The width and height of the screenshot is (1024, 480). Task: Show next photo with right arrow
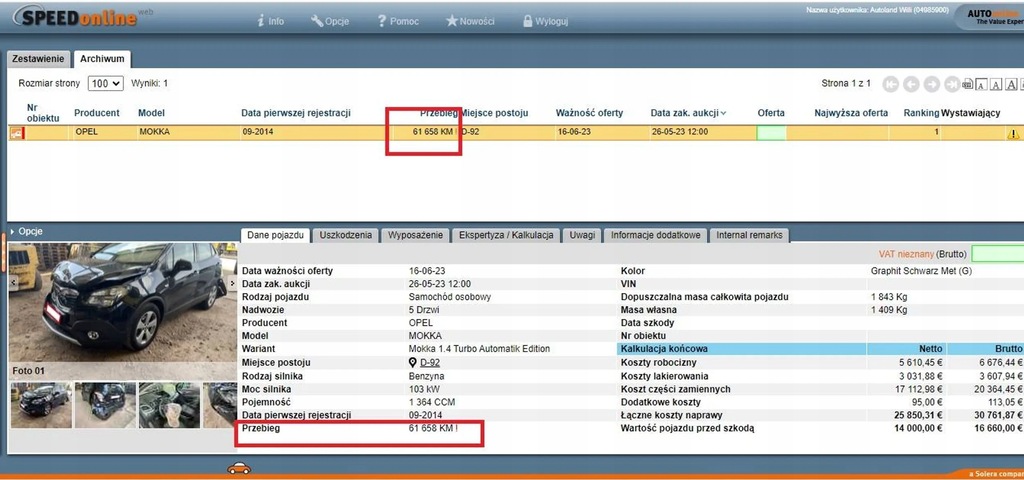point(232,283)
